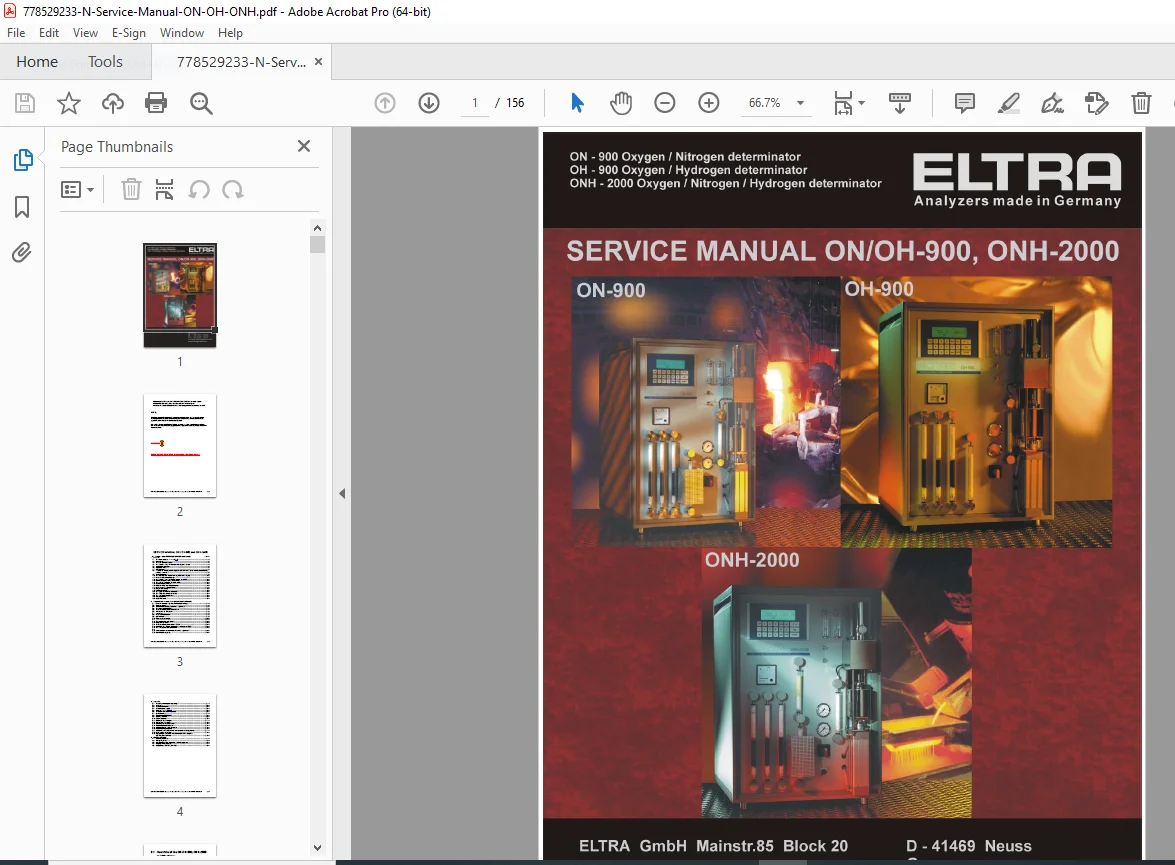Select page 1 thumbnail
Image resolution: width=1175 pixels, height=865 pixels.
[180, 295]
